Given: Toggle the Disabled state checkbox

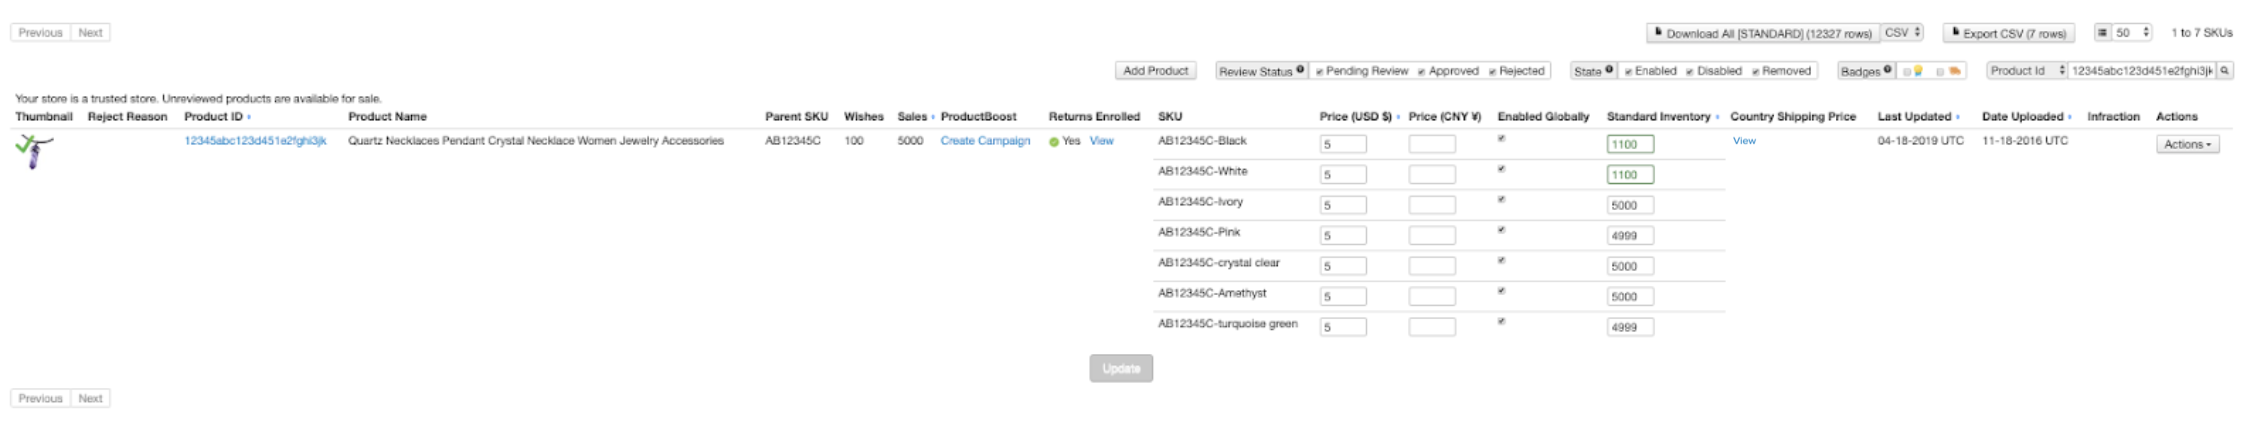Looking at the screenshot, I should [1690, 72].
